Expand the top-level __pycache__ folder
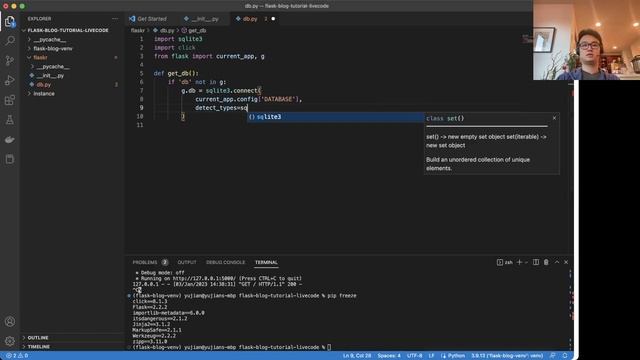This screenshot has height=360, width=640. coord(50,40)
